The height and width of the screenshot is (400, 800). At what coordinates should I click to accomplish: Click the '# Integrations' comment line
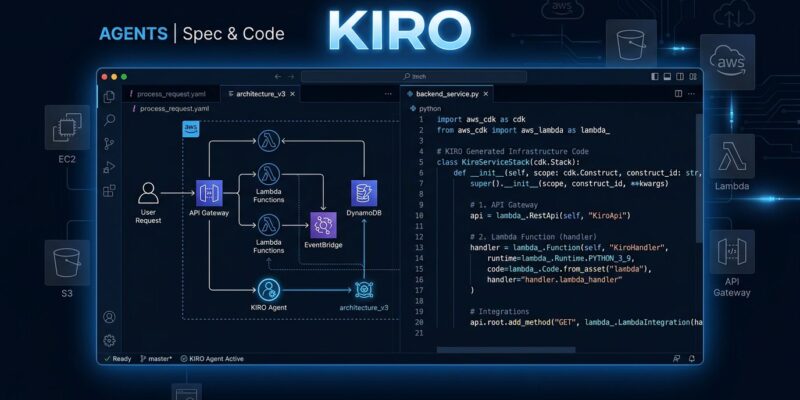[x=499, y=312]
